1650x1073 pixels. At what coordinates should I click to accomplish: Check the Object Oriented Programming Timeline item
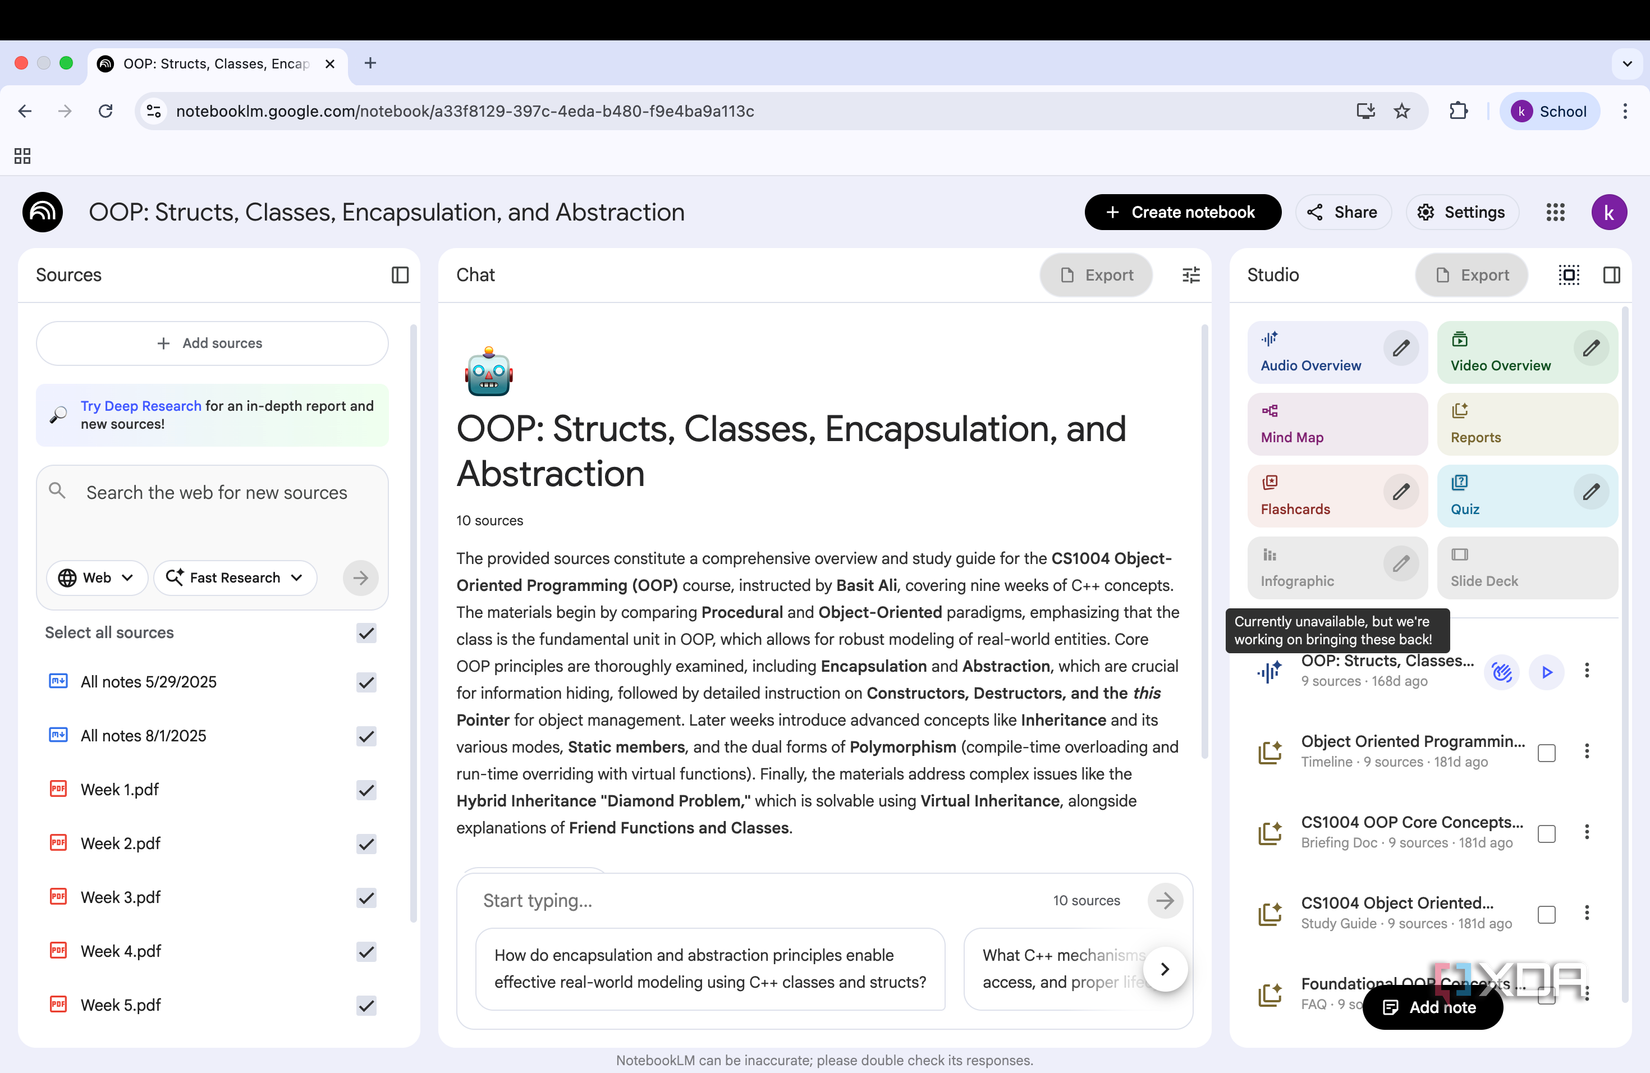click(x=1546, y=752)
